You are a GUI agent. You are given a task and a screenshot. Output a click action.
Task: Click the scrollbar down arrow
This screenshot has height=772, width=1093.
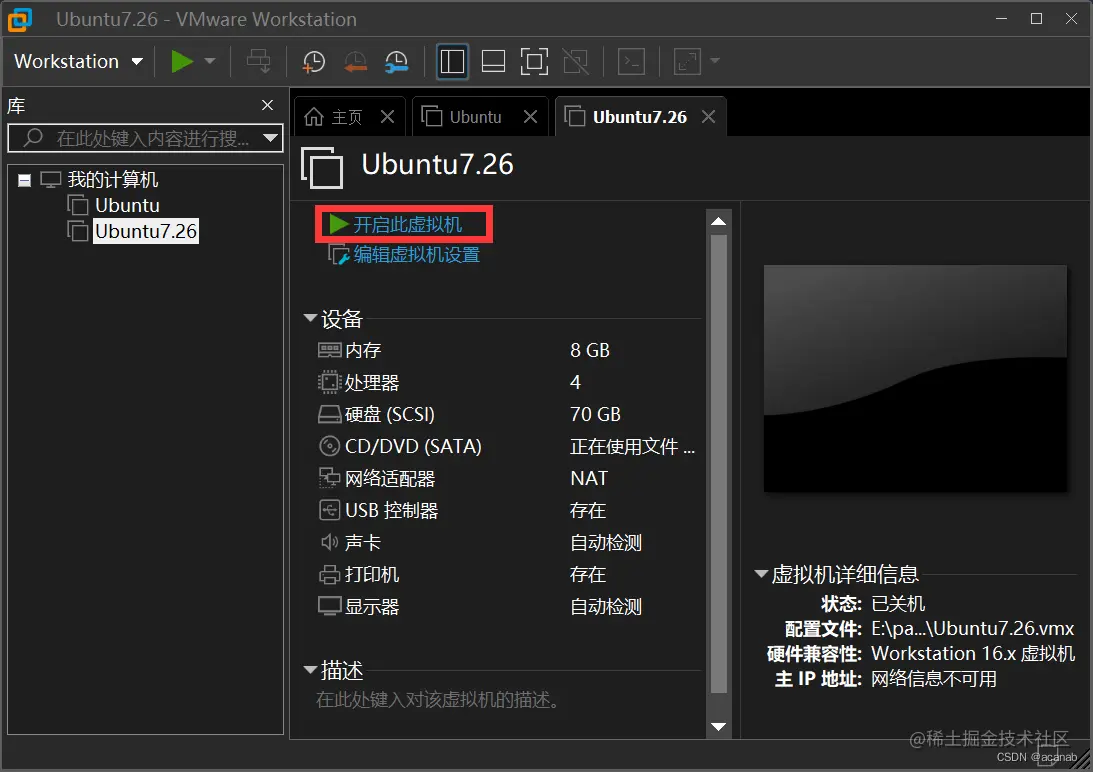(x=719, y=727)
